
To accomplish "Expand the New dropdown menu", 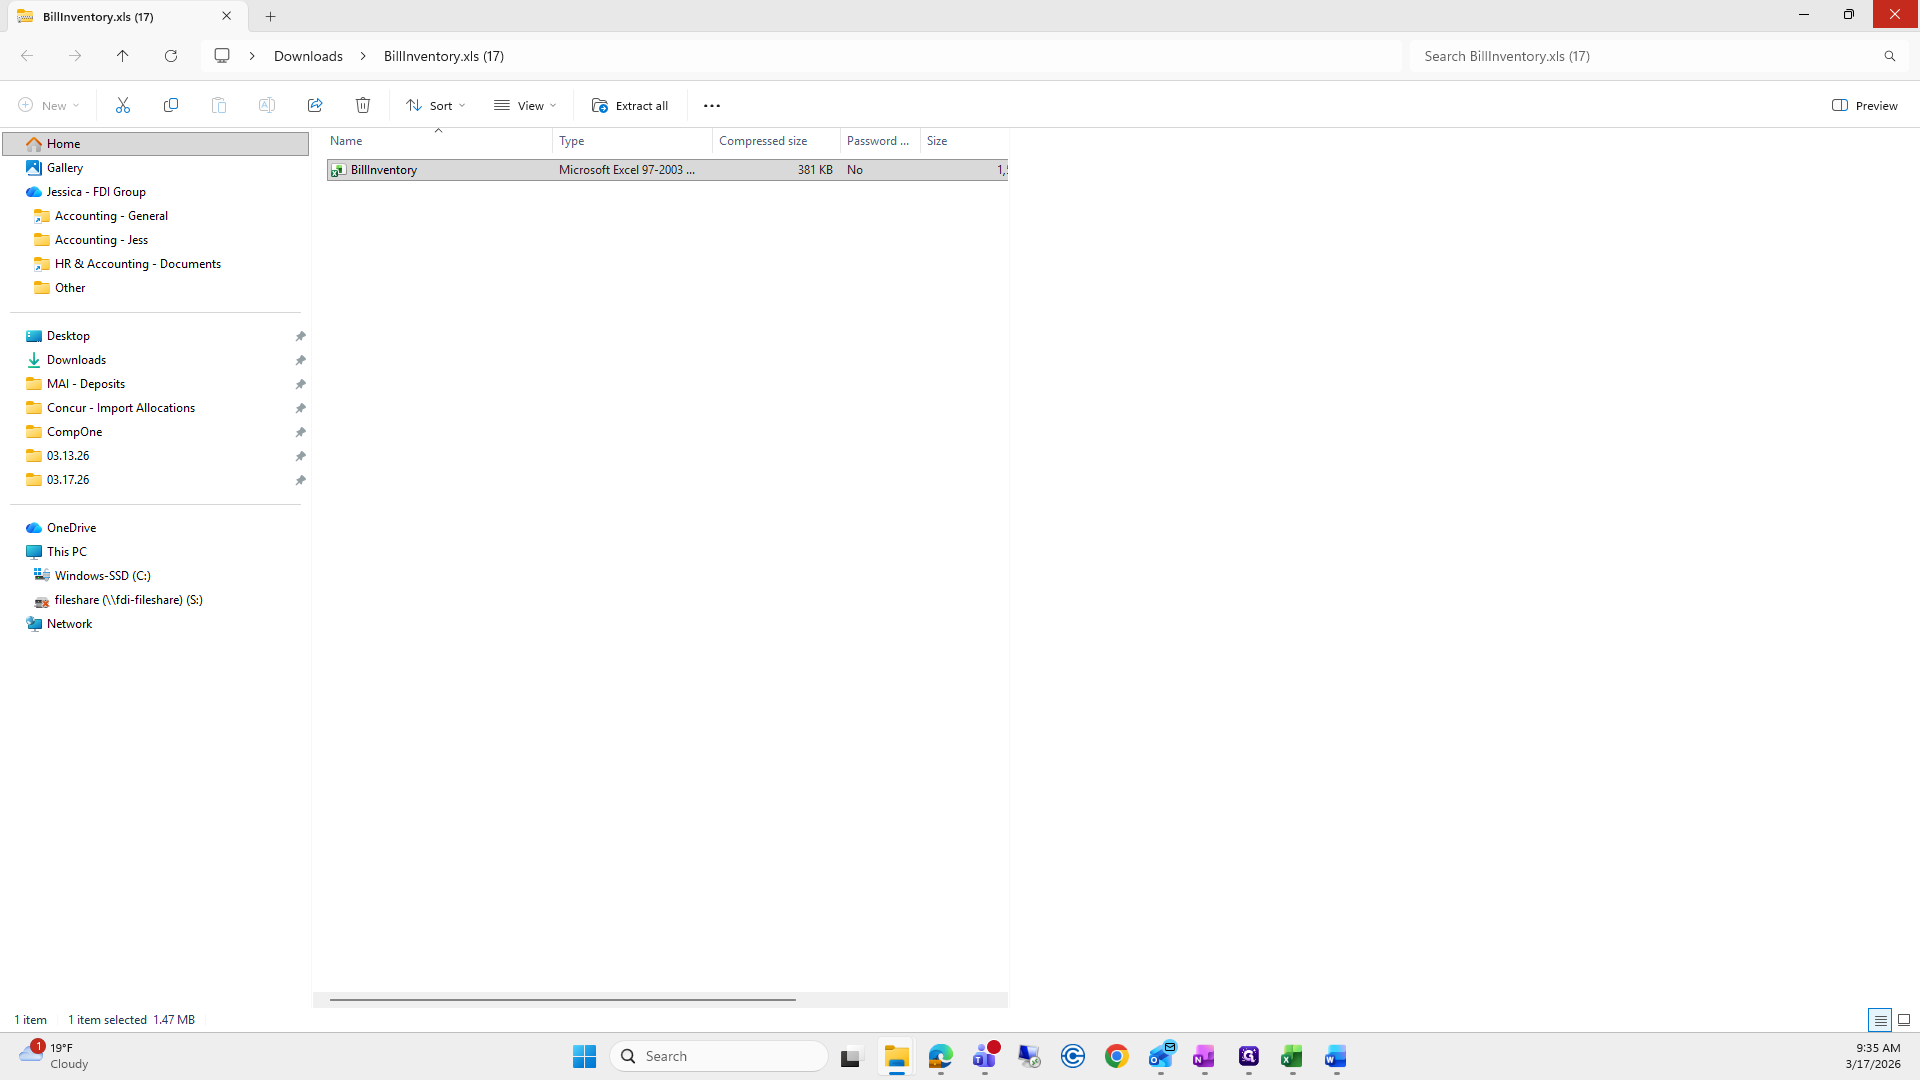I will [x=48, y=105].
